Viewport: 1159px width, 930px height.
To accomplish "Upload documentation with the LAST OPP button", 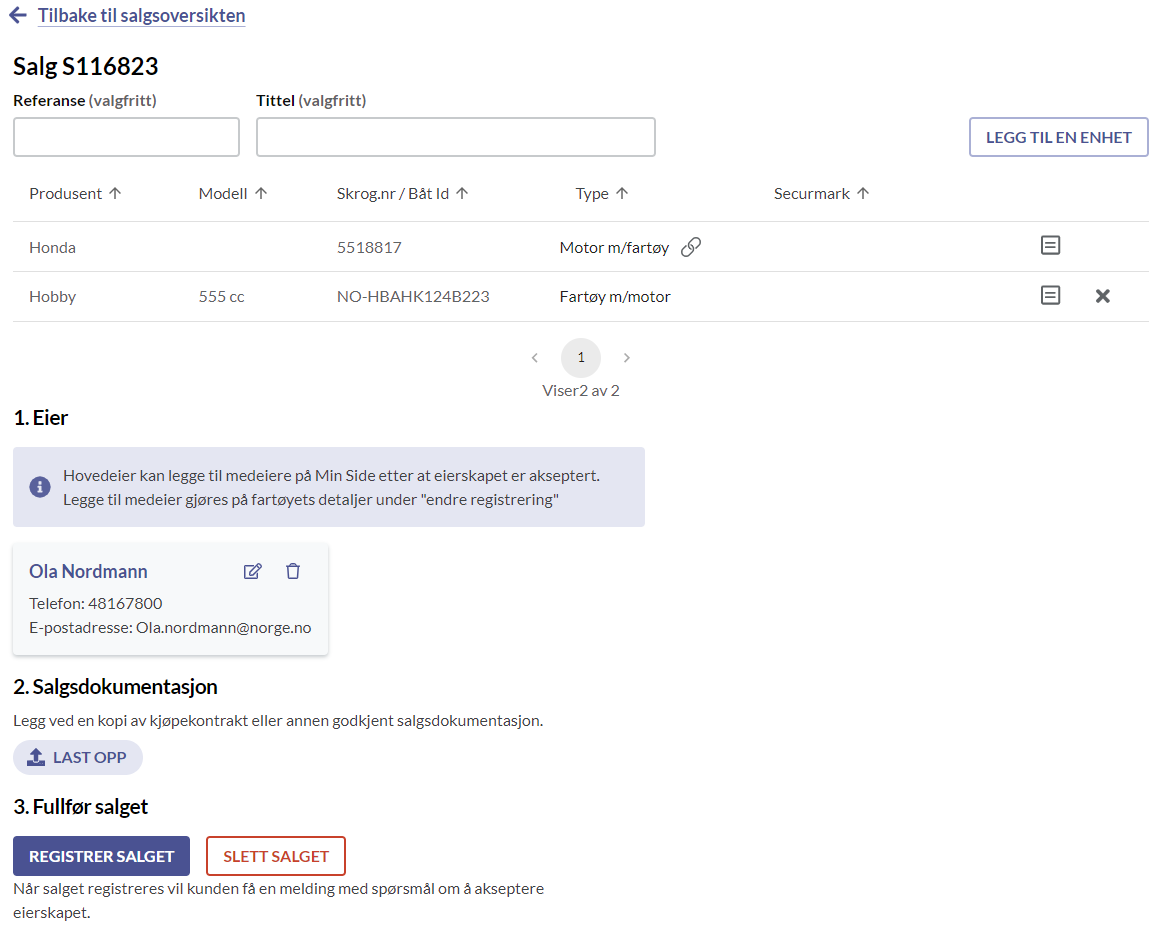I will coord(77,757).
